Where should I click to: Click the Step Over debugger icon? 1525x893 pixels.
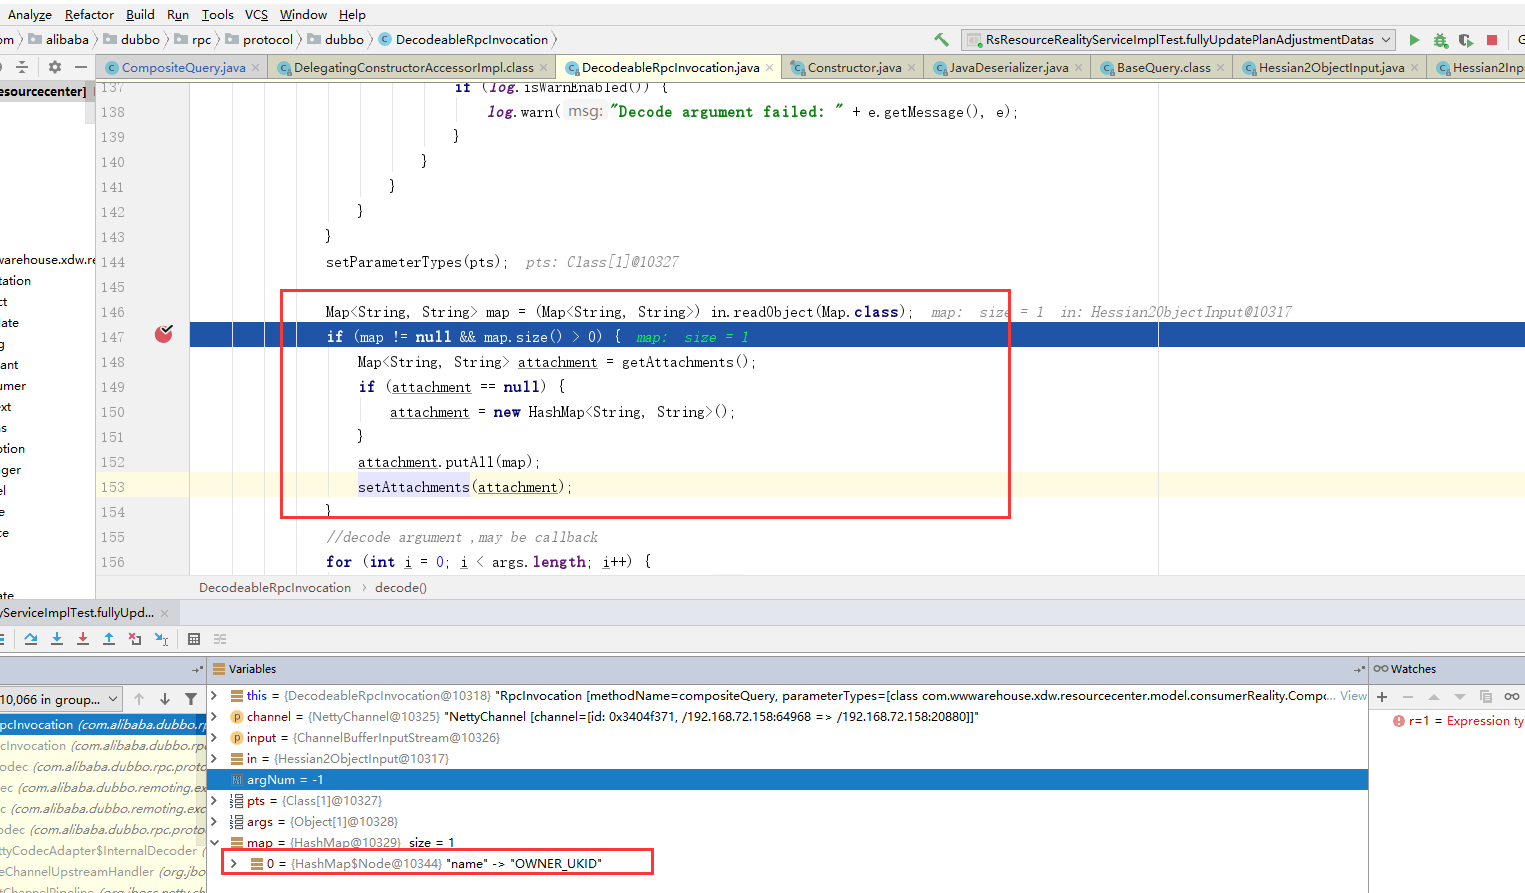(31, 638)
